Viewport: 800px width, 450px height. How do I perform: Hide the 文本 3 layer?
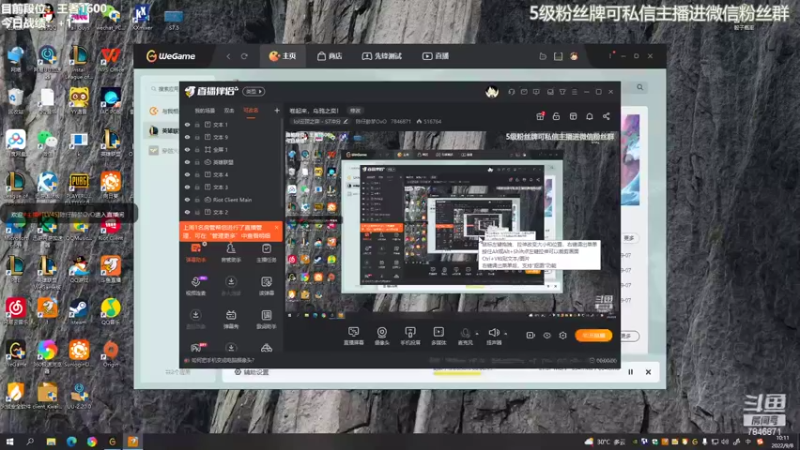click(x=187, y=187)
